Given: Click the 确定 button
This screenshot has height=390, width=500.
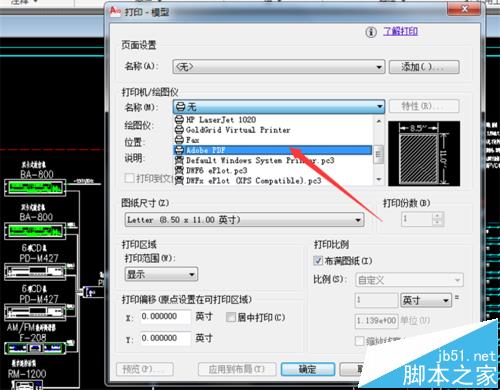Looking at the screenshot, I should click(308, 369).
